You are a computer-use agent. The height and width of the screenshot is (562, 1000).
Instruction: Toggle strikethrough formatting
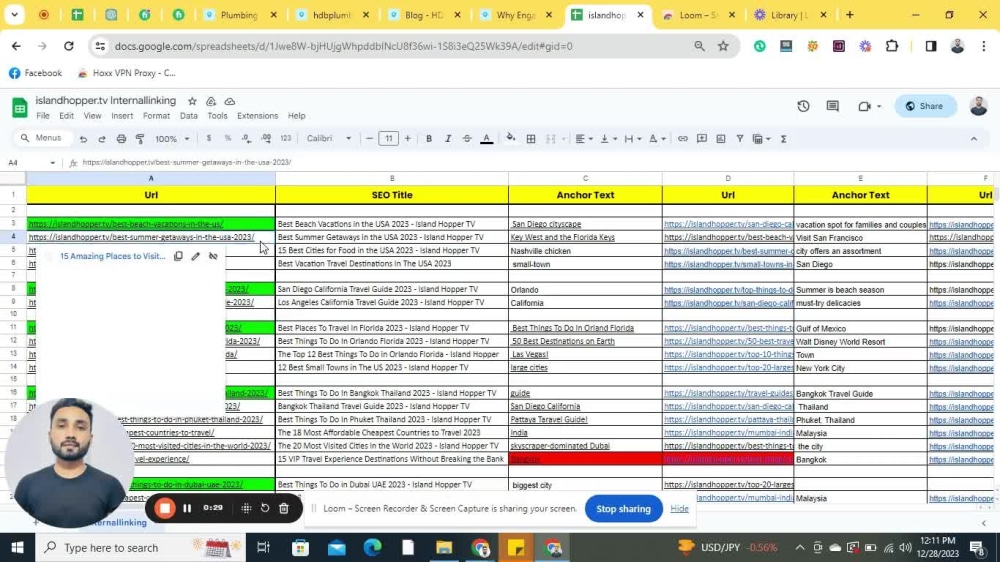pyautogui.click(x=467, y=138)
